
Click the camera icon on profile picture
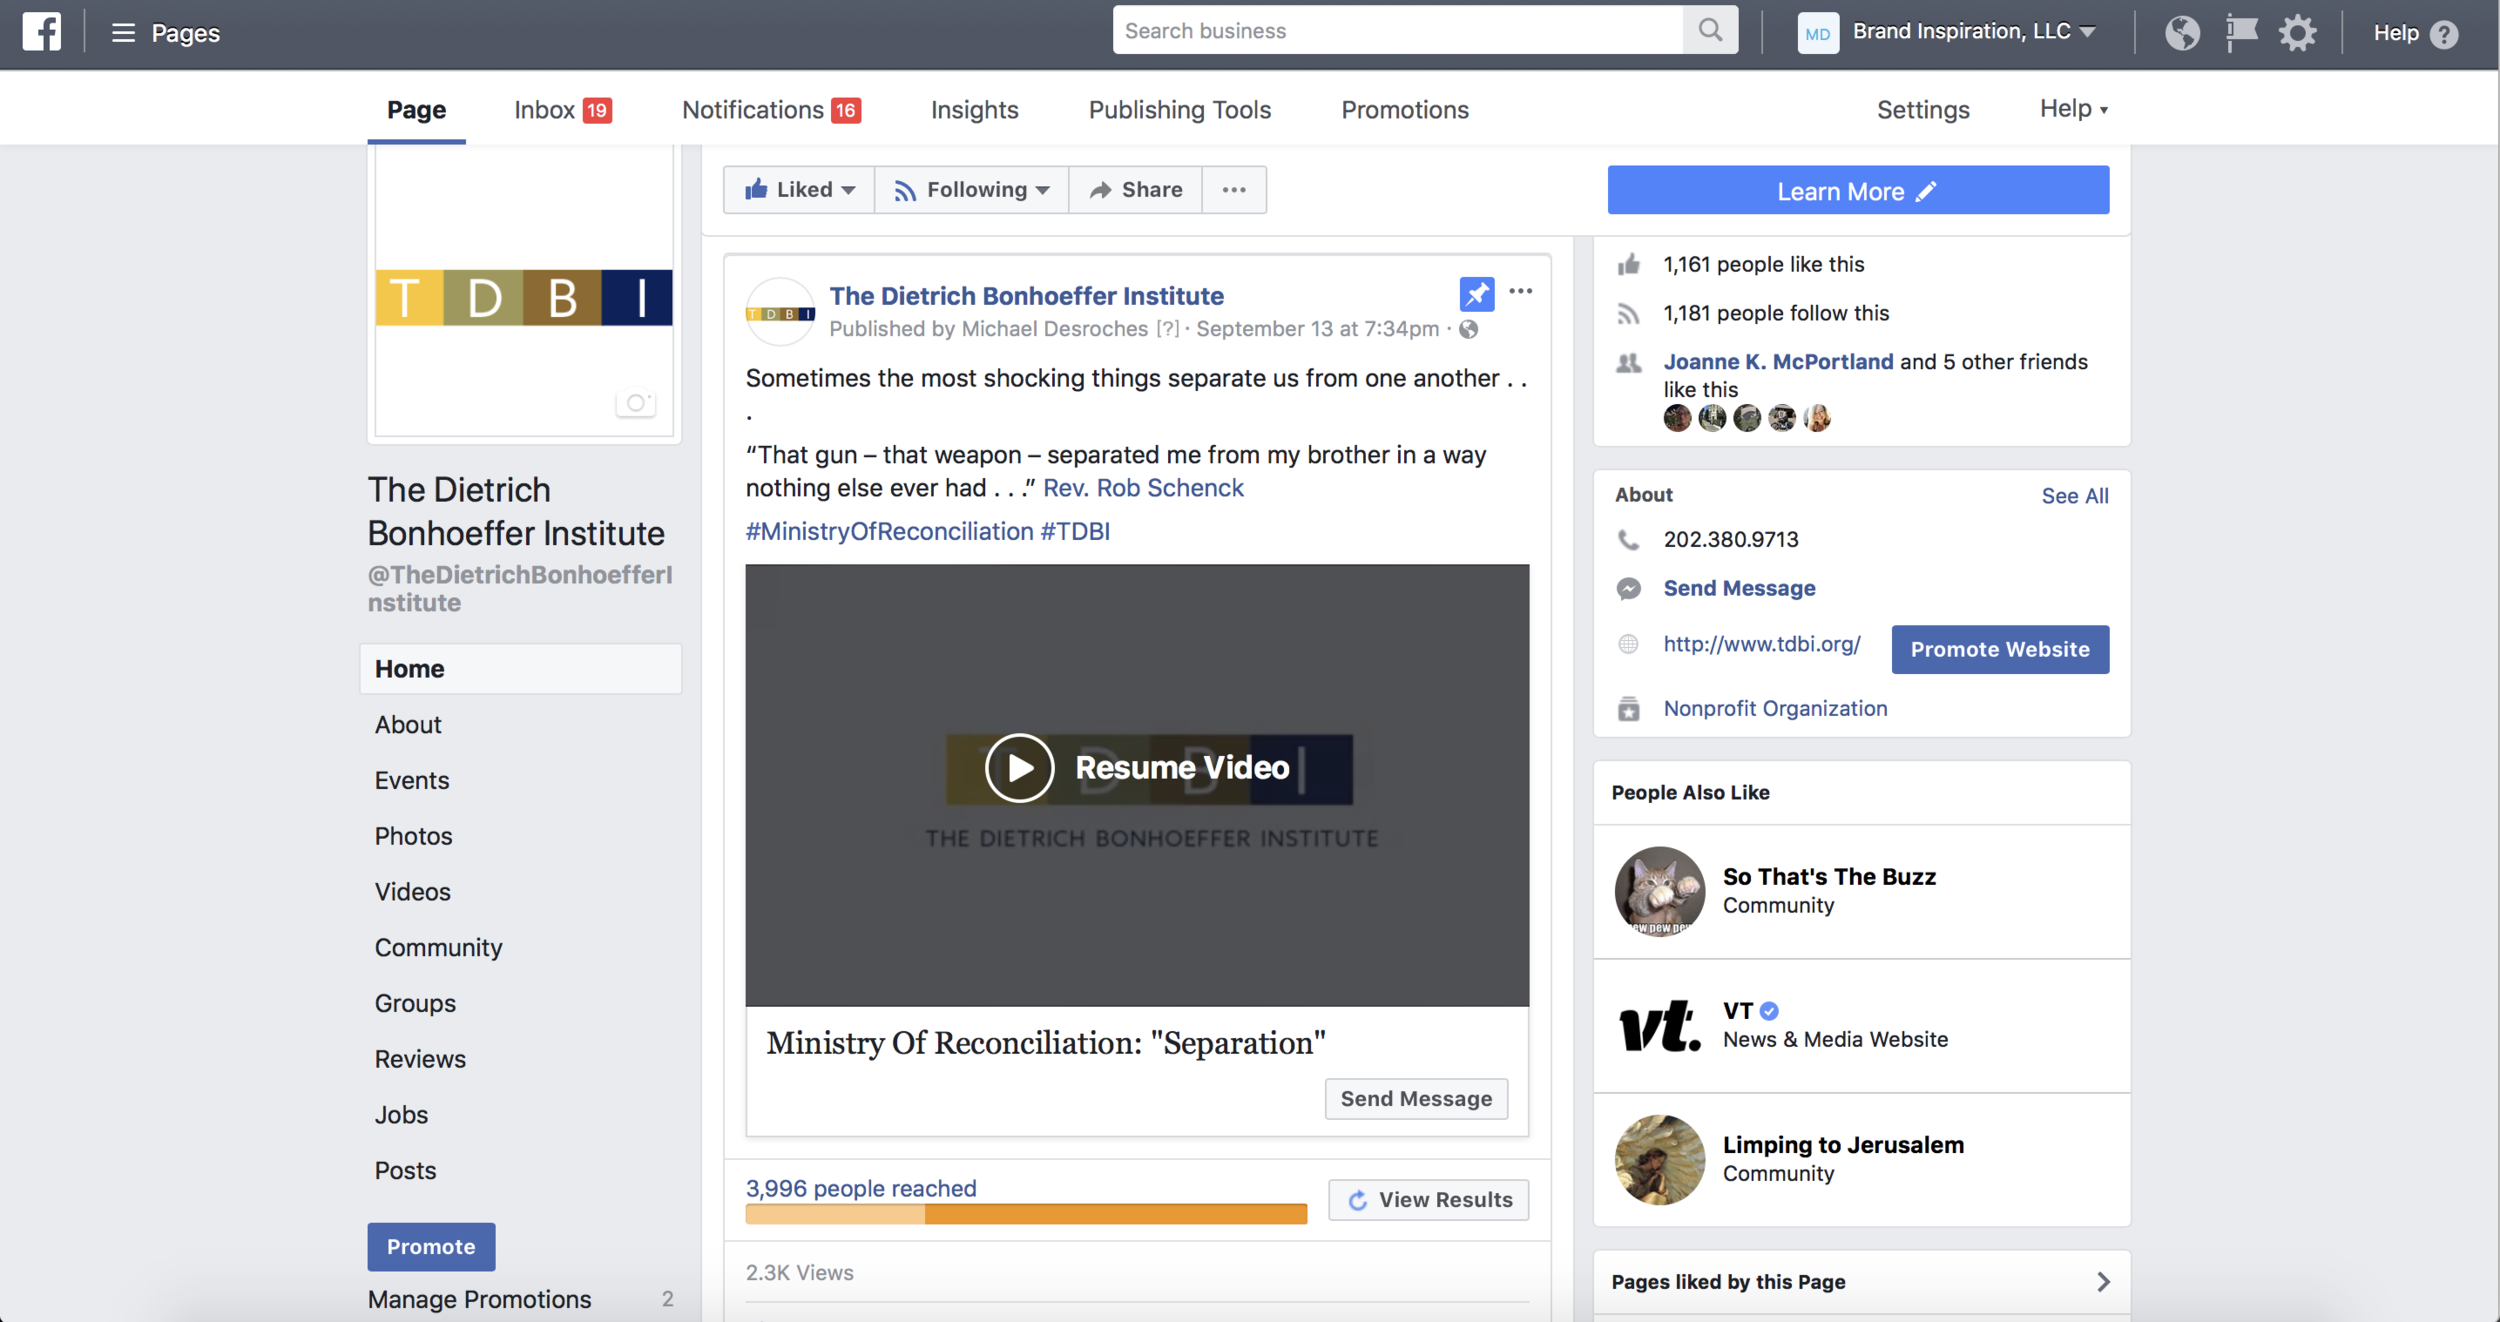click(635, 403)
